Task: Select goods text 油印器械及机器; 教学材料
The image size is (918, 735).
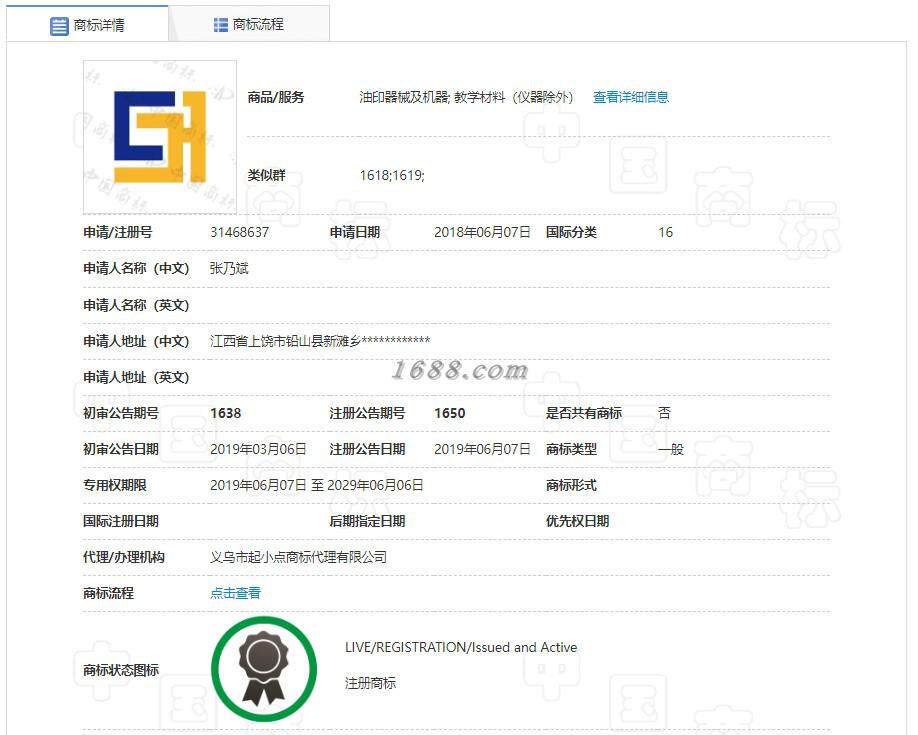Action: click(x=432, y=97)
